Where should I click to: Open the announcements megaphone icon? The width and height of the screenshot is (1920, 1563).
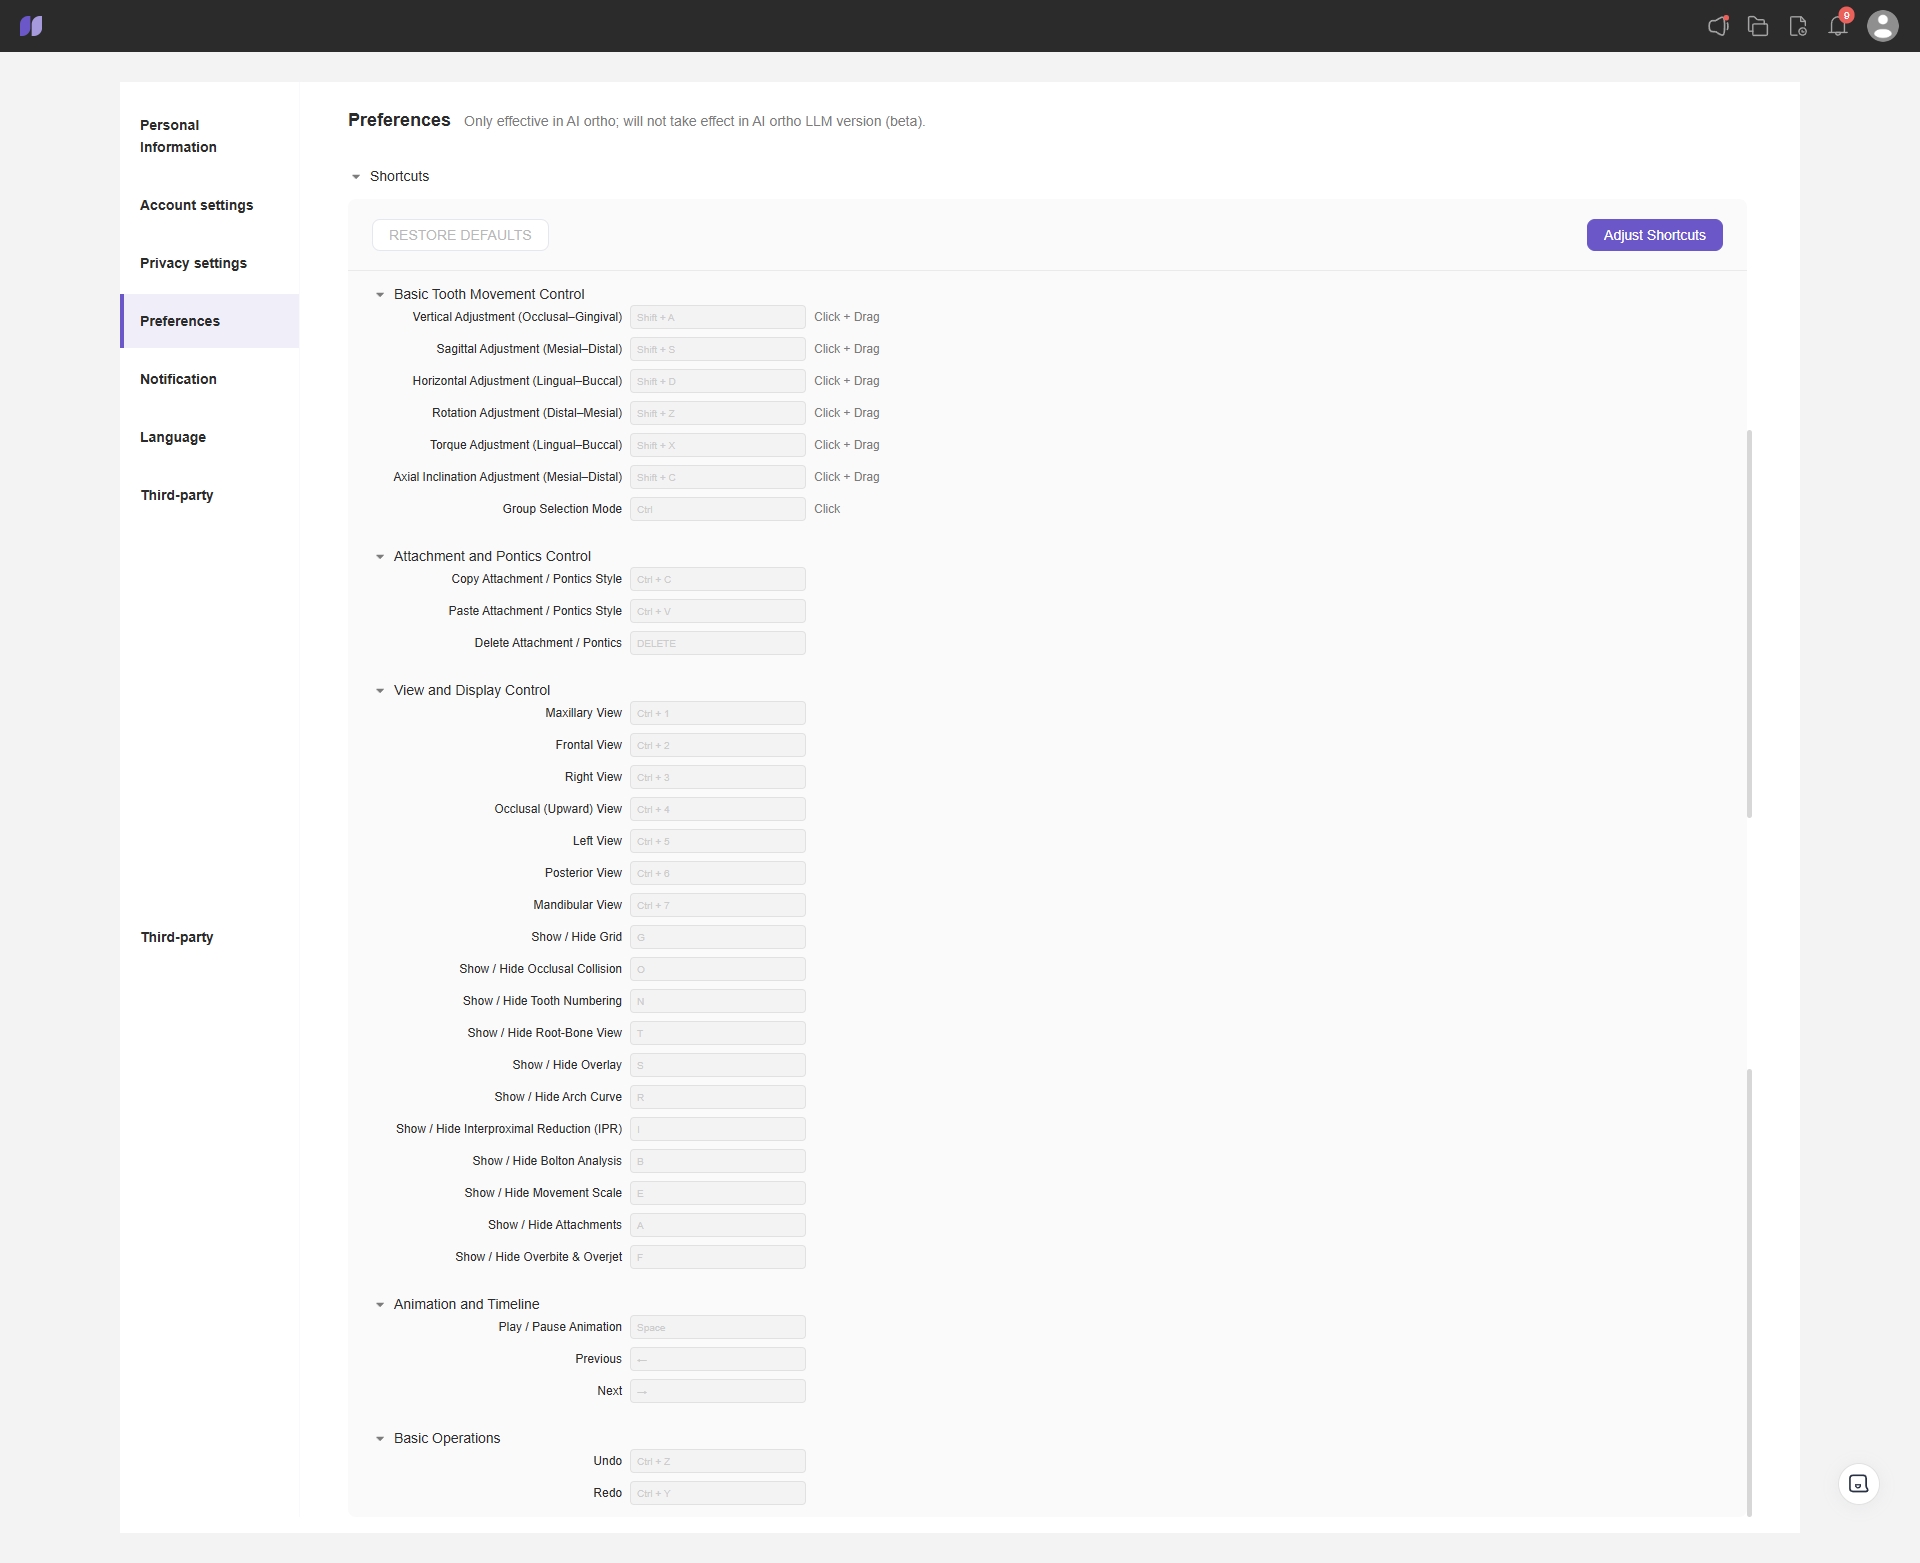1718,26
